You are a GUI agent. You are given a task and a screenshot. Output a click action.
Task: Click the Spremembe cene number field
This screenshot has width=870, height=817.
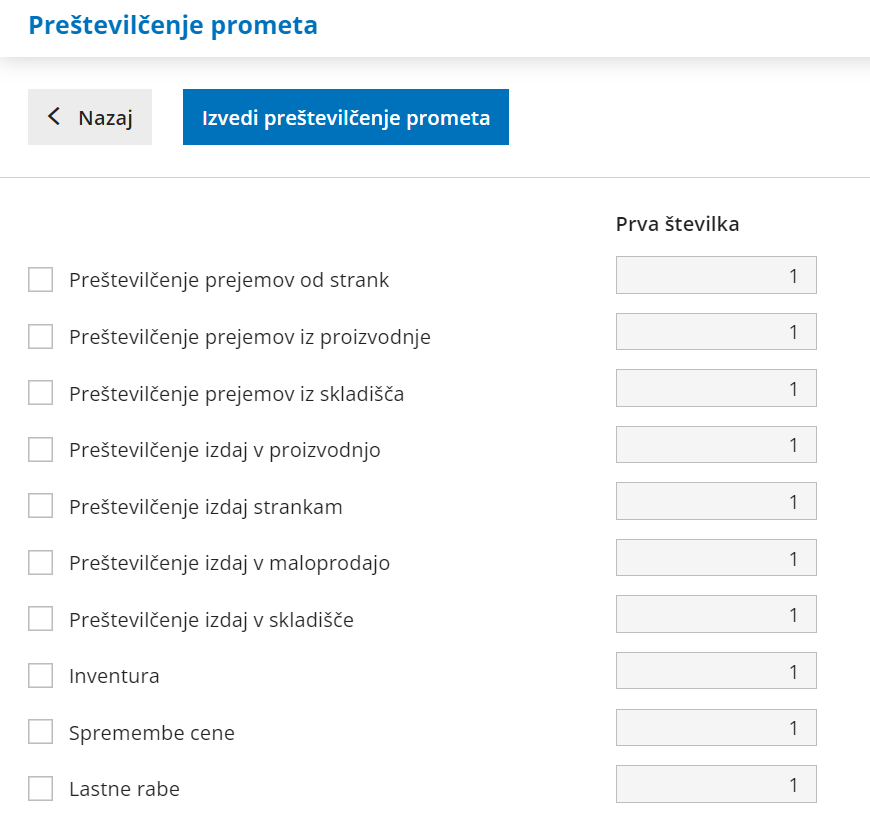point(716,727)
